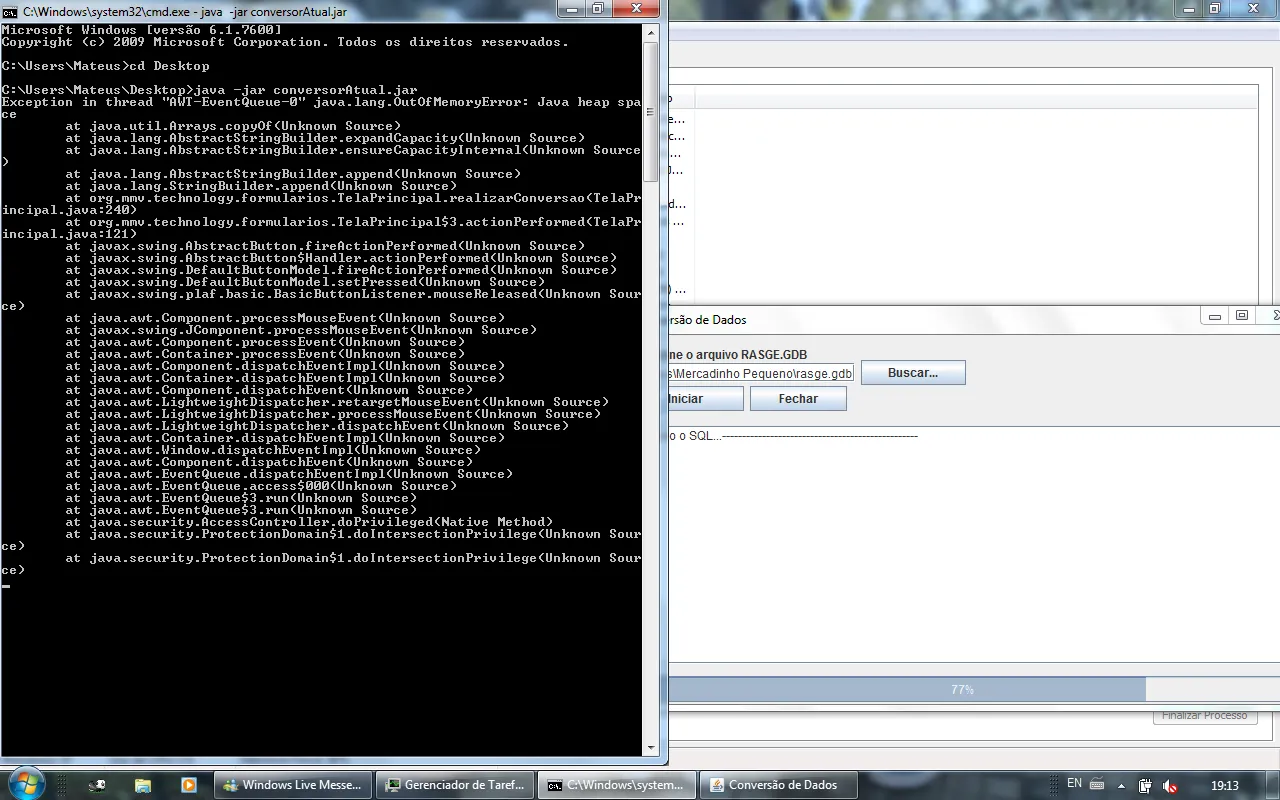Maximize the Conversão de Dados window
Screen dimensions: 1280x800
point(1242,316)
